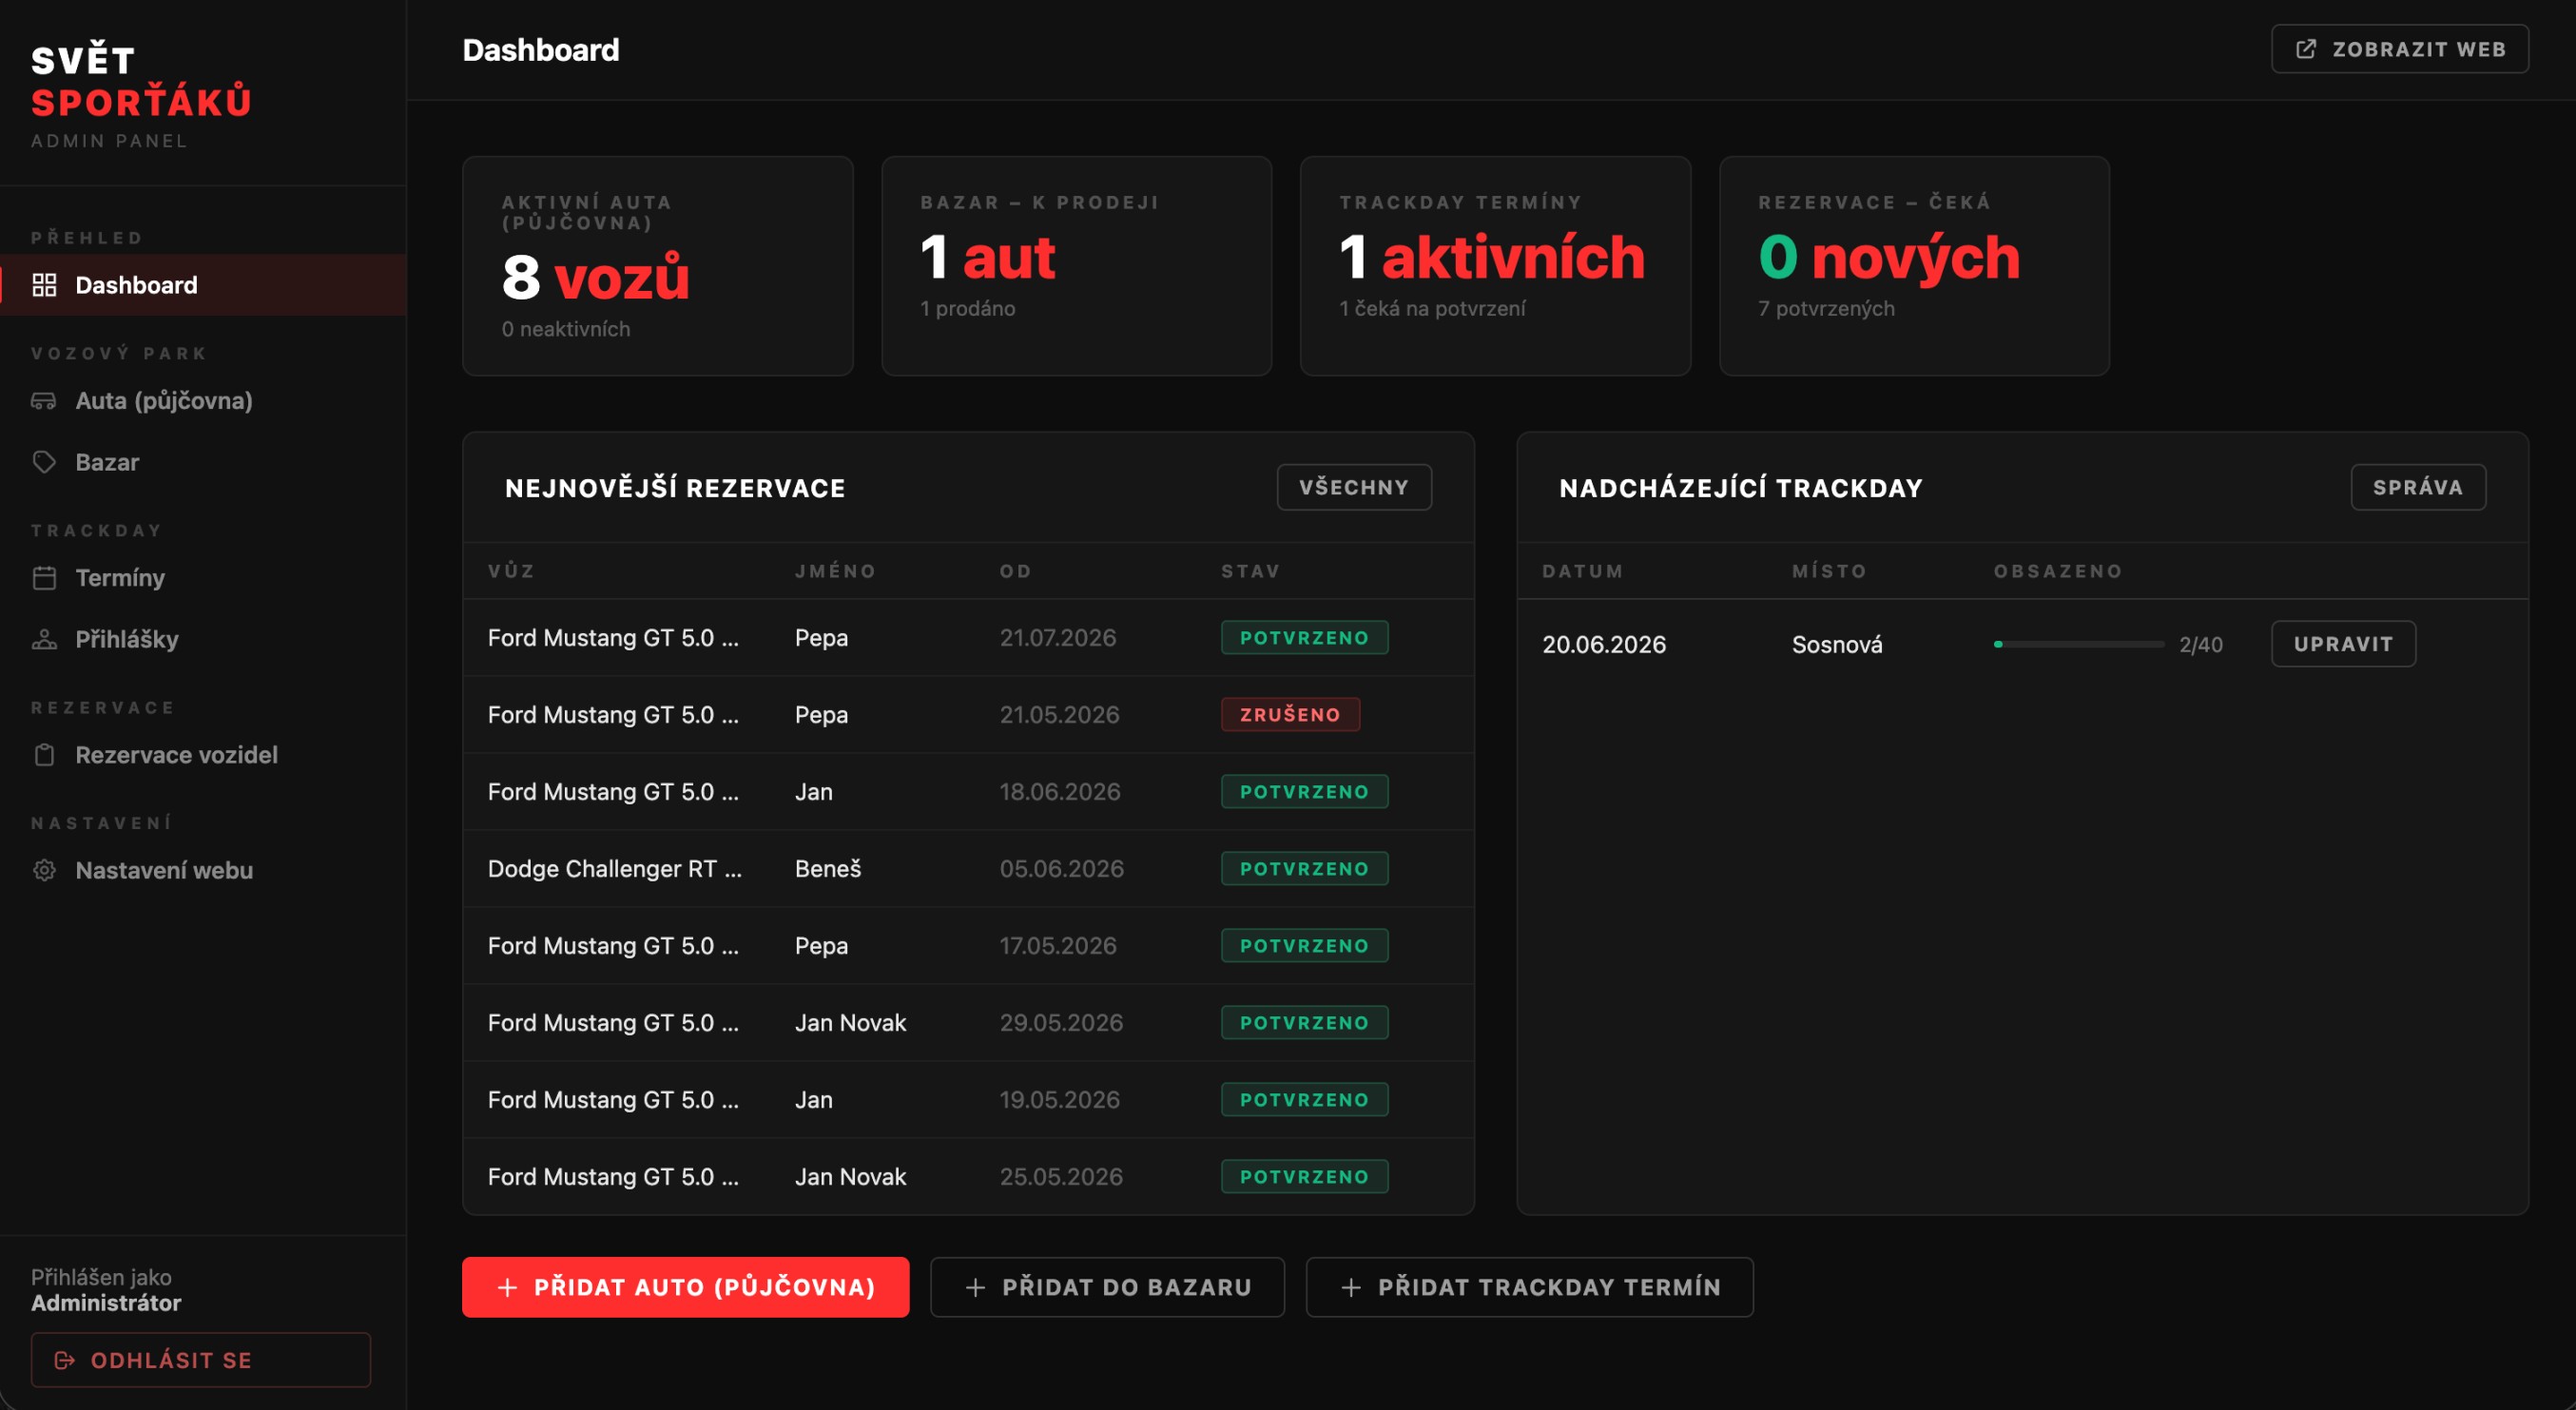Click the plus icon in Přidat do bazaru
Screen dimensions: 2576x1410
[976, 1287]
